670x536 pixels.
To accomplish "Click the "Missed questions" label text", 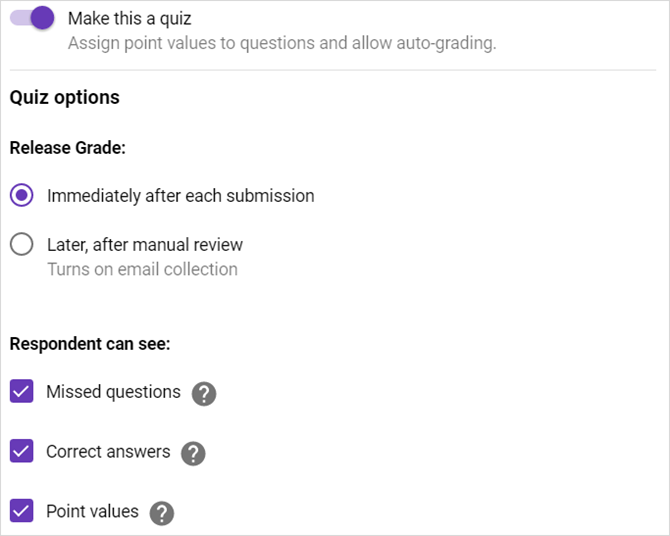I will pos(113,392).
